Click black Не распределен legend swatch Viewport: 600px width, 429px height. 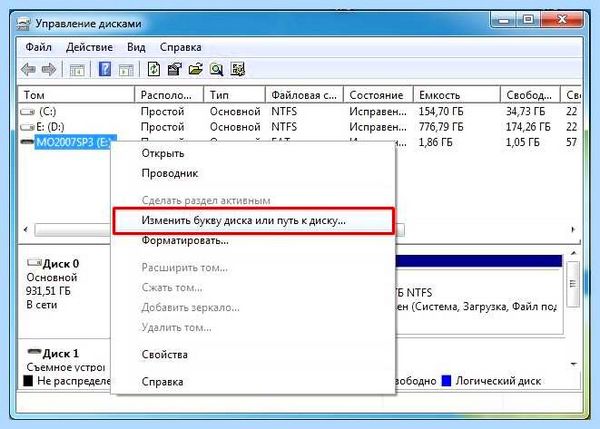(x=28, y=381)
